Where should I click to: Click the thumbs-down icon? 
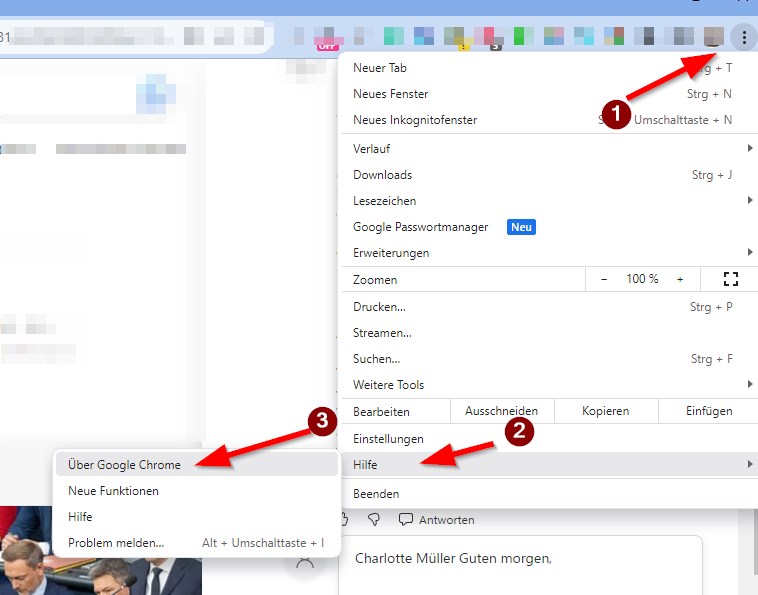coord(374,520)
